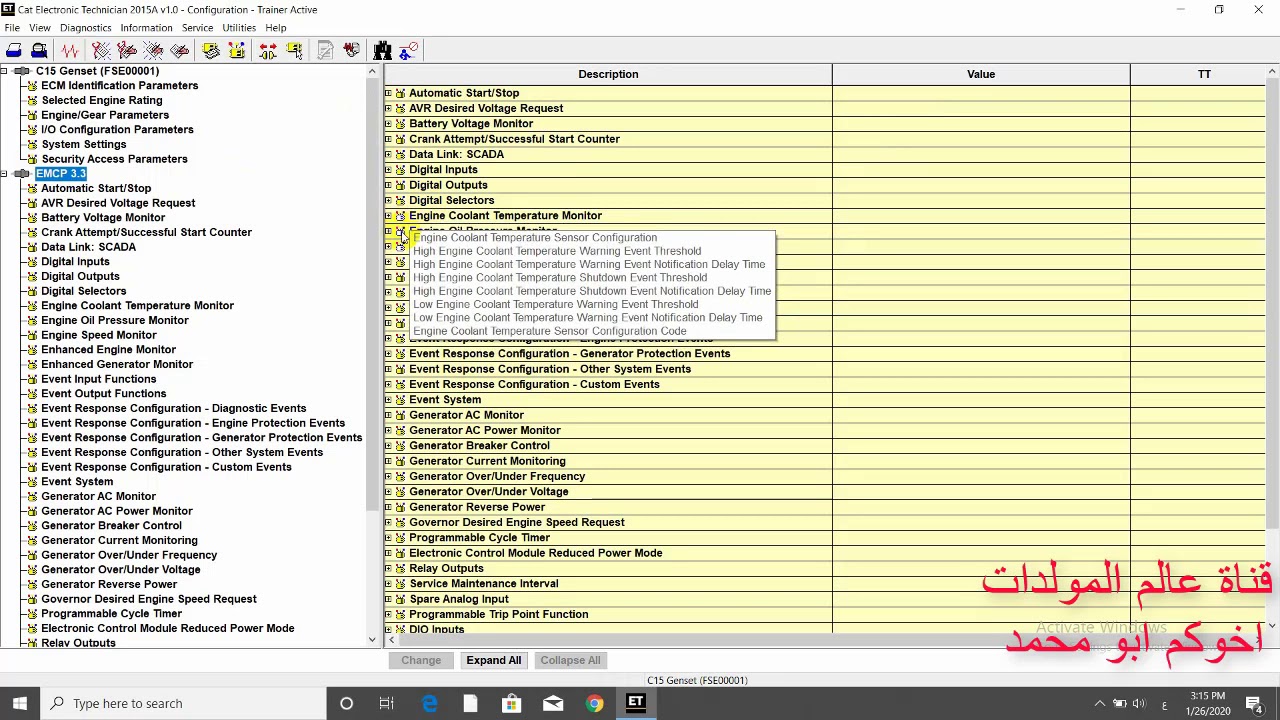The width and height of the screenshot is (1280, 720).
Task: Expand Automatic Start/Stop in right list
Action: (388, 93)
